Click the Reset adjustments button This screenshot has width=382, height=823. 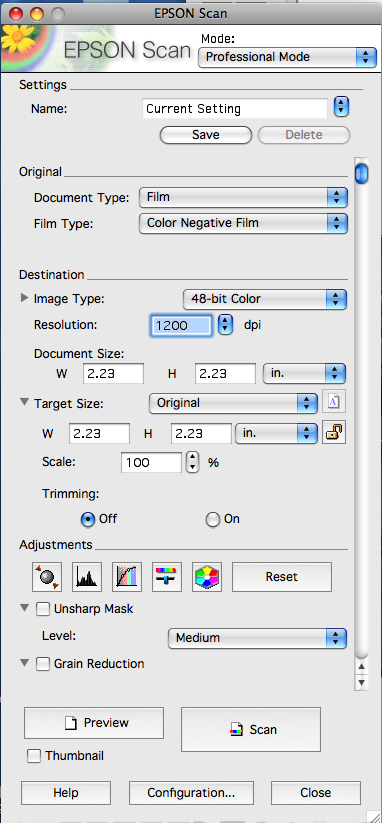pyautogui.click(x=282, y=577)
